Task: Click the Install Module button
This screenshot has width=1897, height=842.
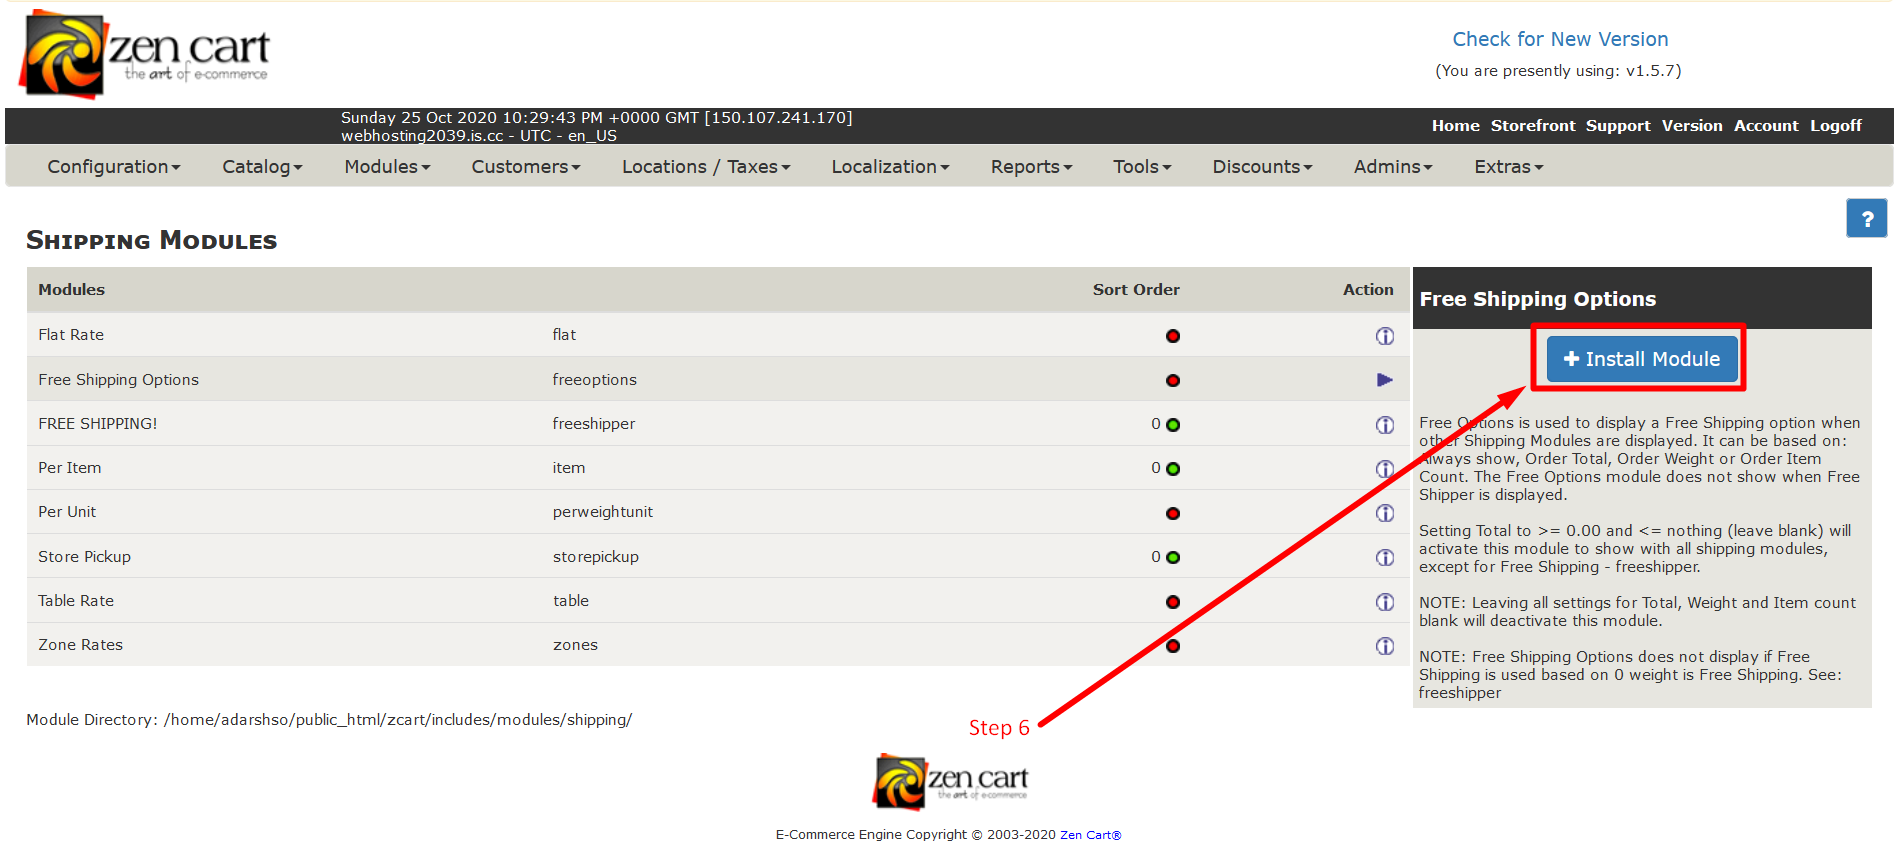Action: coord(1641,359)
